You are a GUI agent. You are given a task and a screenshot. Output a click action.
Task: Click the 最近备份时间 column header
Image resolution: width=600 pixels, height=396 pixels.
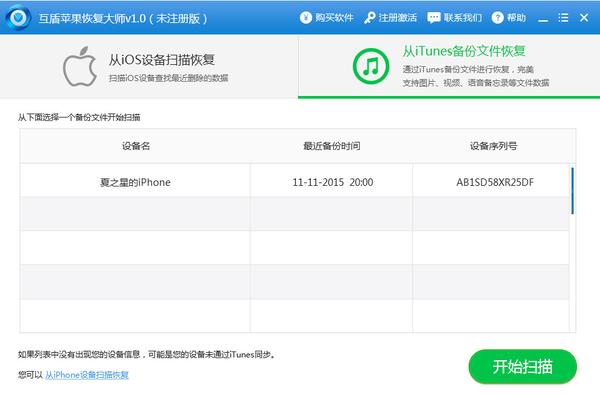[x=332, y=146]
